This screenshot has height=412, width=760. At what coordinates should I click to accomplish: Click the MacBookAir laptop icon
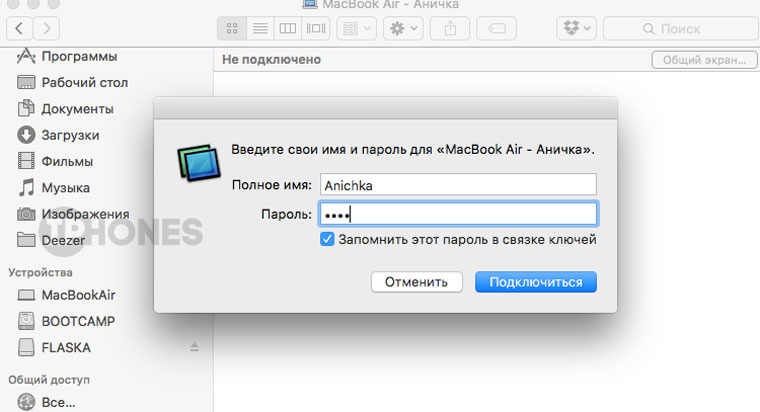pos(26,295)
